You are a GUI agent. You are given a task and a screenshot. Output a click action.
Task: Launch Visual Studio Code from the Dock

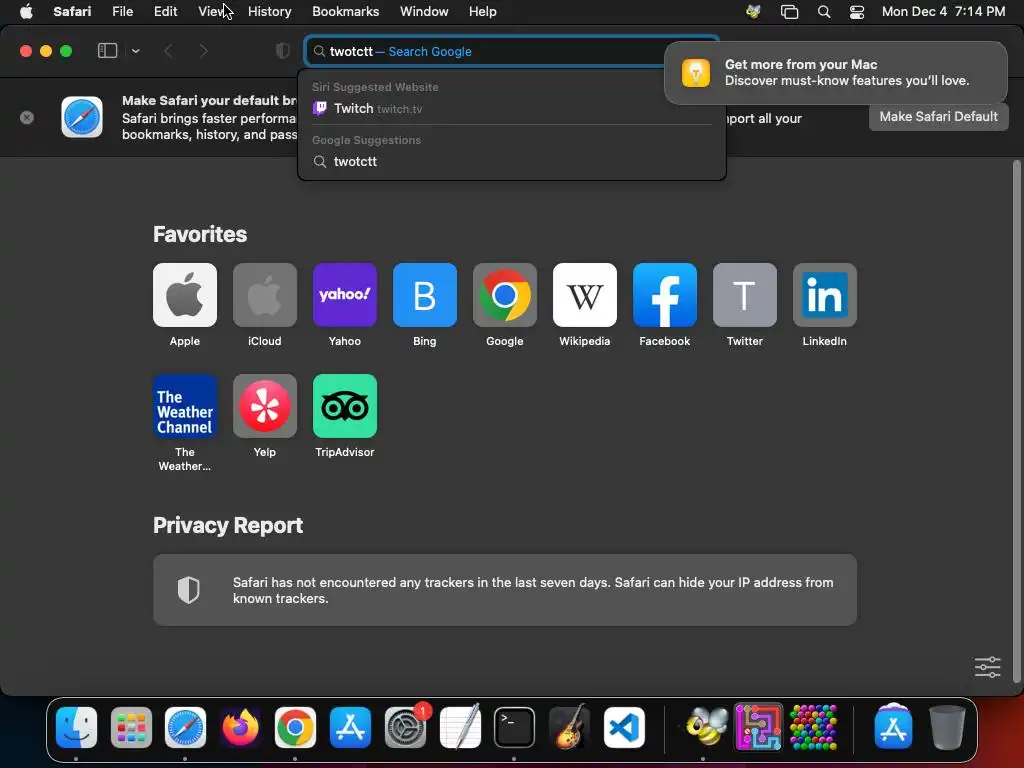coord(624,727)
